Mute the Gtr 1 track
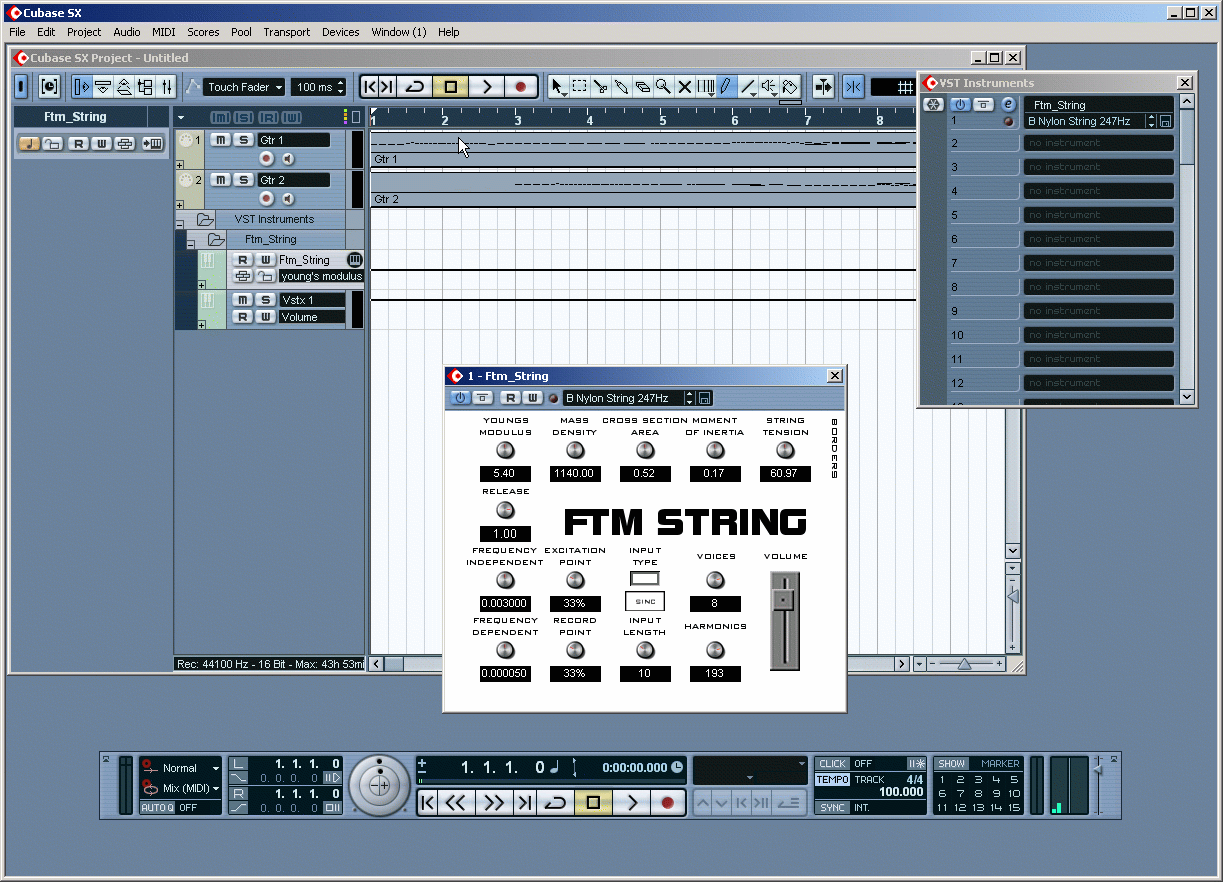This screenshot has width=1223, height=882. tap(221, 140)
